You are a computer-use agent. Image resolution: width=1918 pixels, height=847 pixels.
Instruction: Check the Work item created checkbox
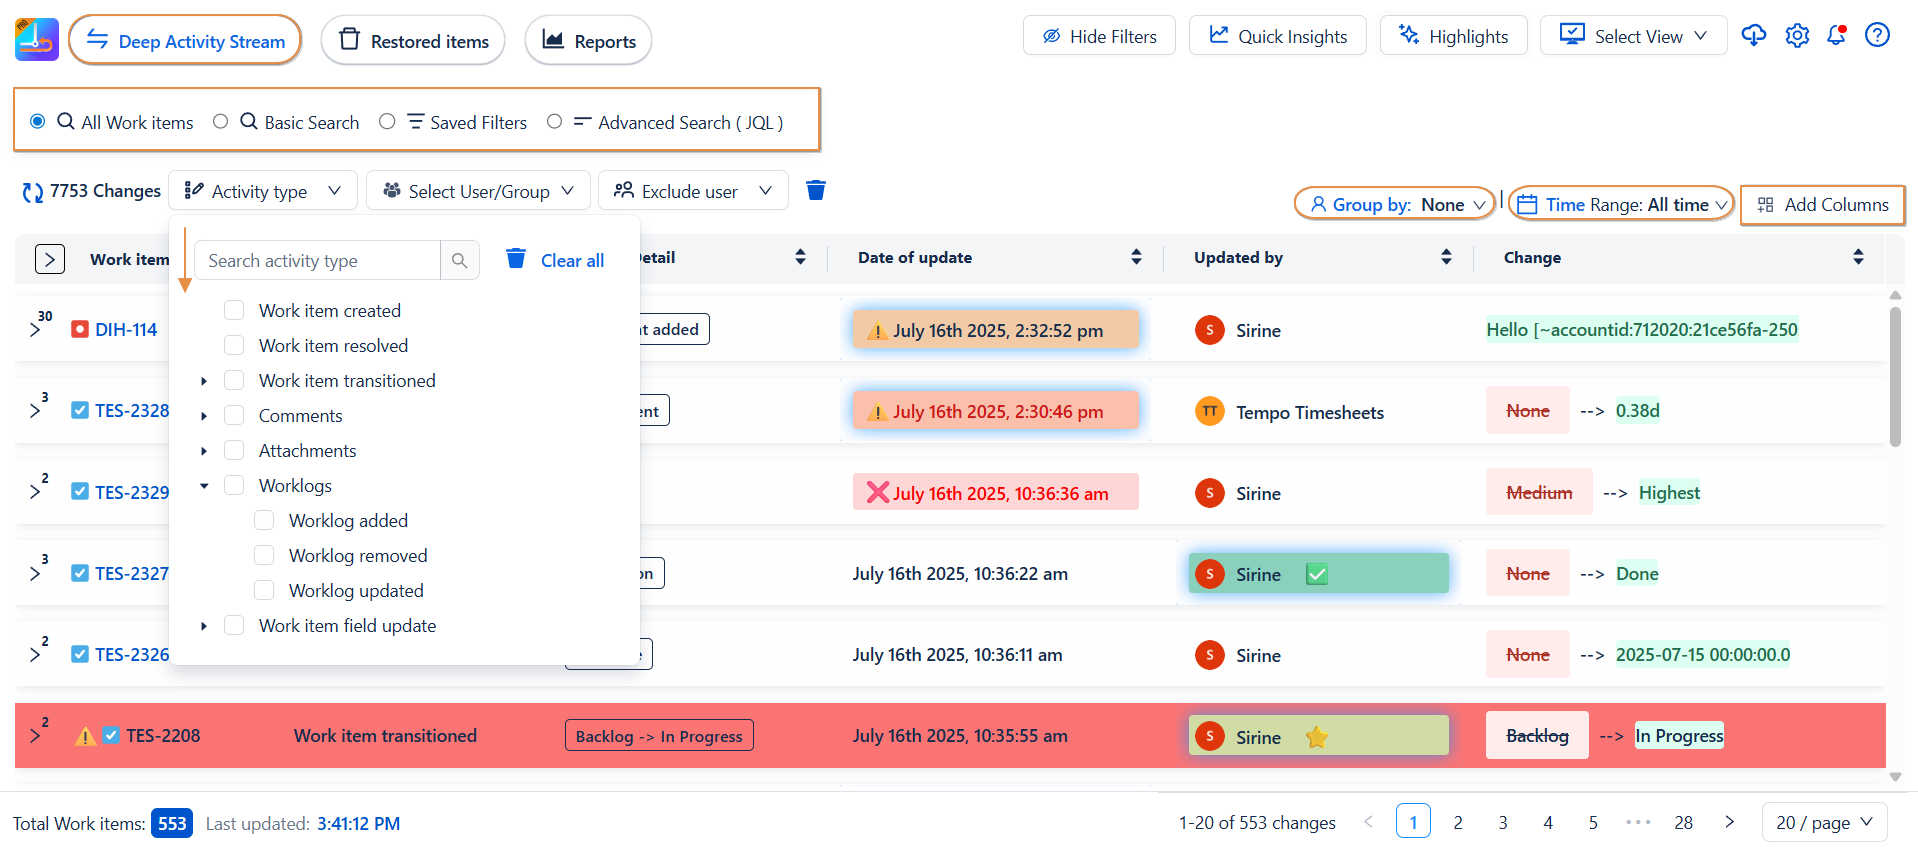pos(234,311)
